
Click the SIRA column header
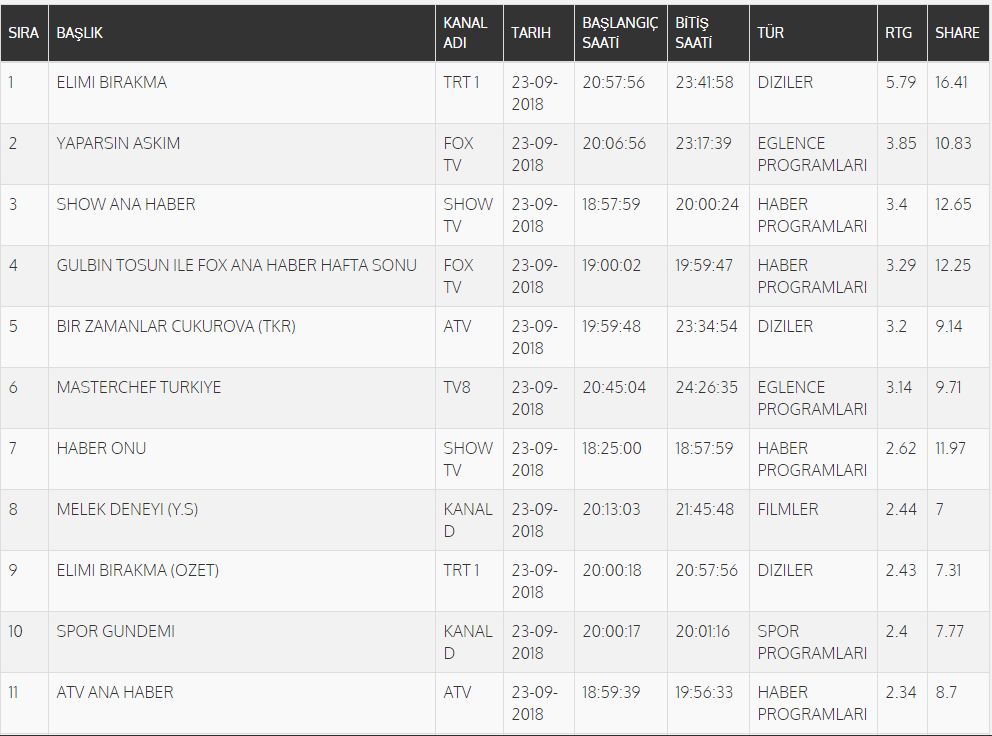tap(23, 33)
